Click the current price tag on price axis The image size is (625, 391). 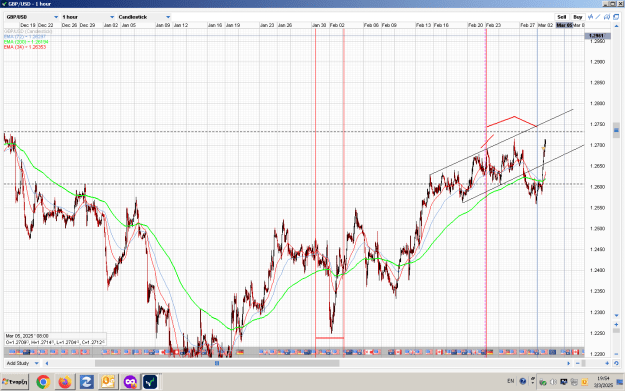(597, 36)
